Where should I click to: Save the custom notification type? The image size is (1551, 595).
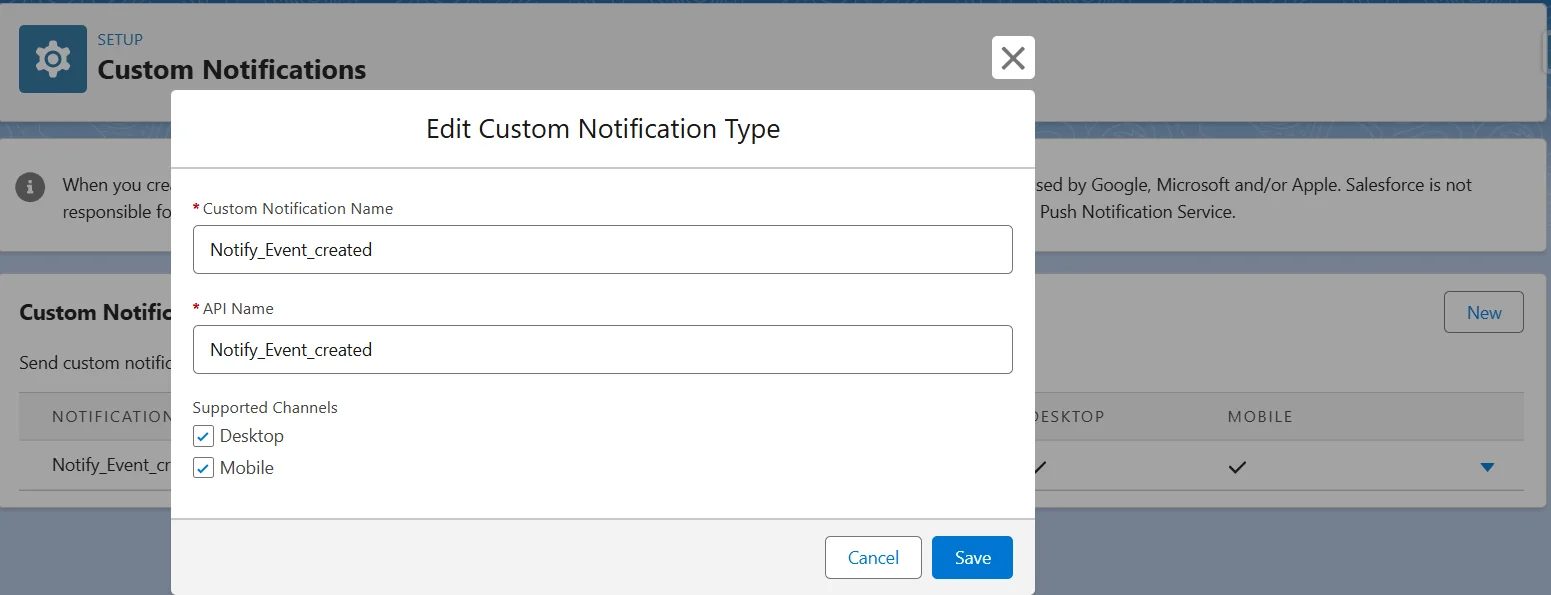pyautogui.click(x=971, y=558)
